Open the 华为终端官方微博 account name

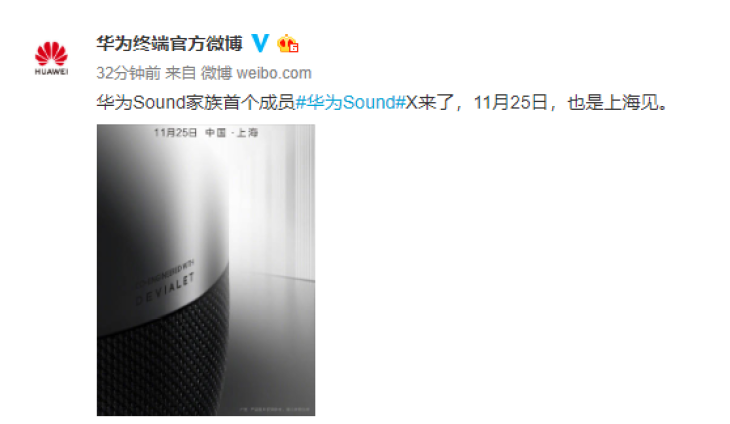pos(169,43)
